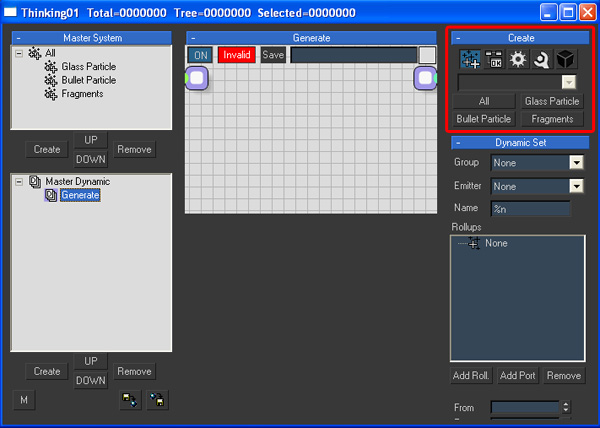Click DOWN under the Master Dynamic list

pyautogui.click(x=91, y=381)
